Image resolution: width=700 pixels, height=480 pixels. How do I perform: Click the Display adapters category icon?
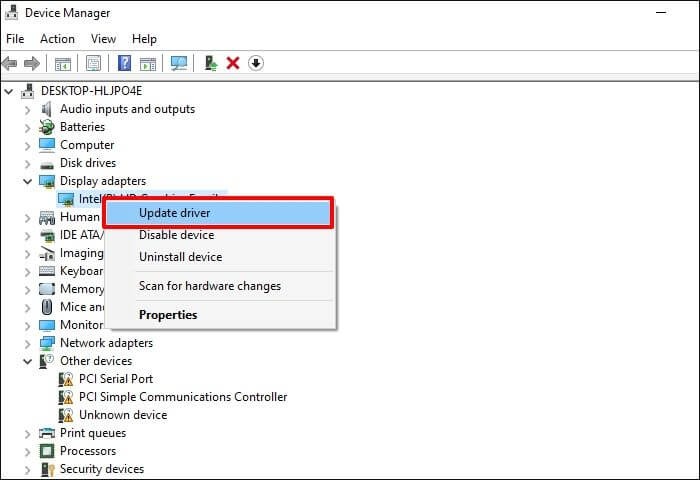point(47,181)
